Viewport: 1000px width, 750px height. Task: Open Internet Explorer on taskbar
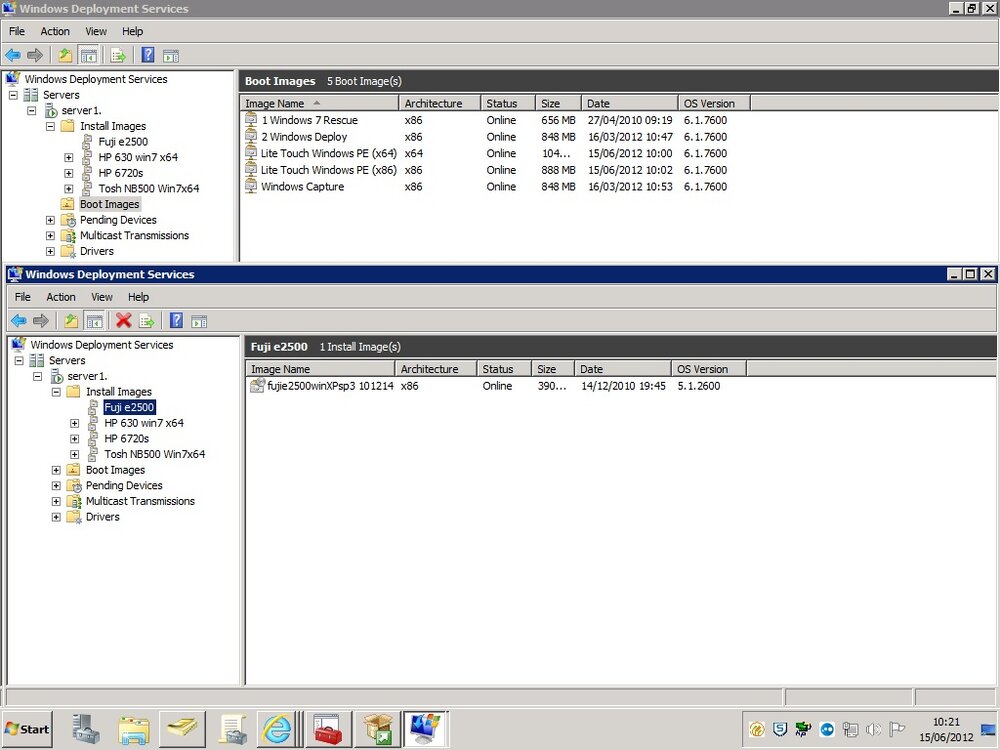coord(277,729)
